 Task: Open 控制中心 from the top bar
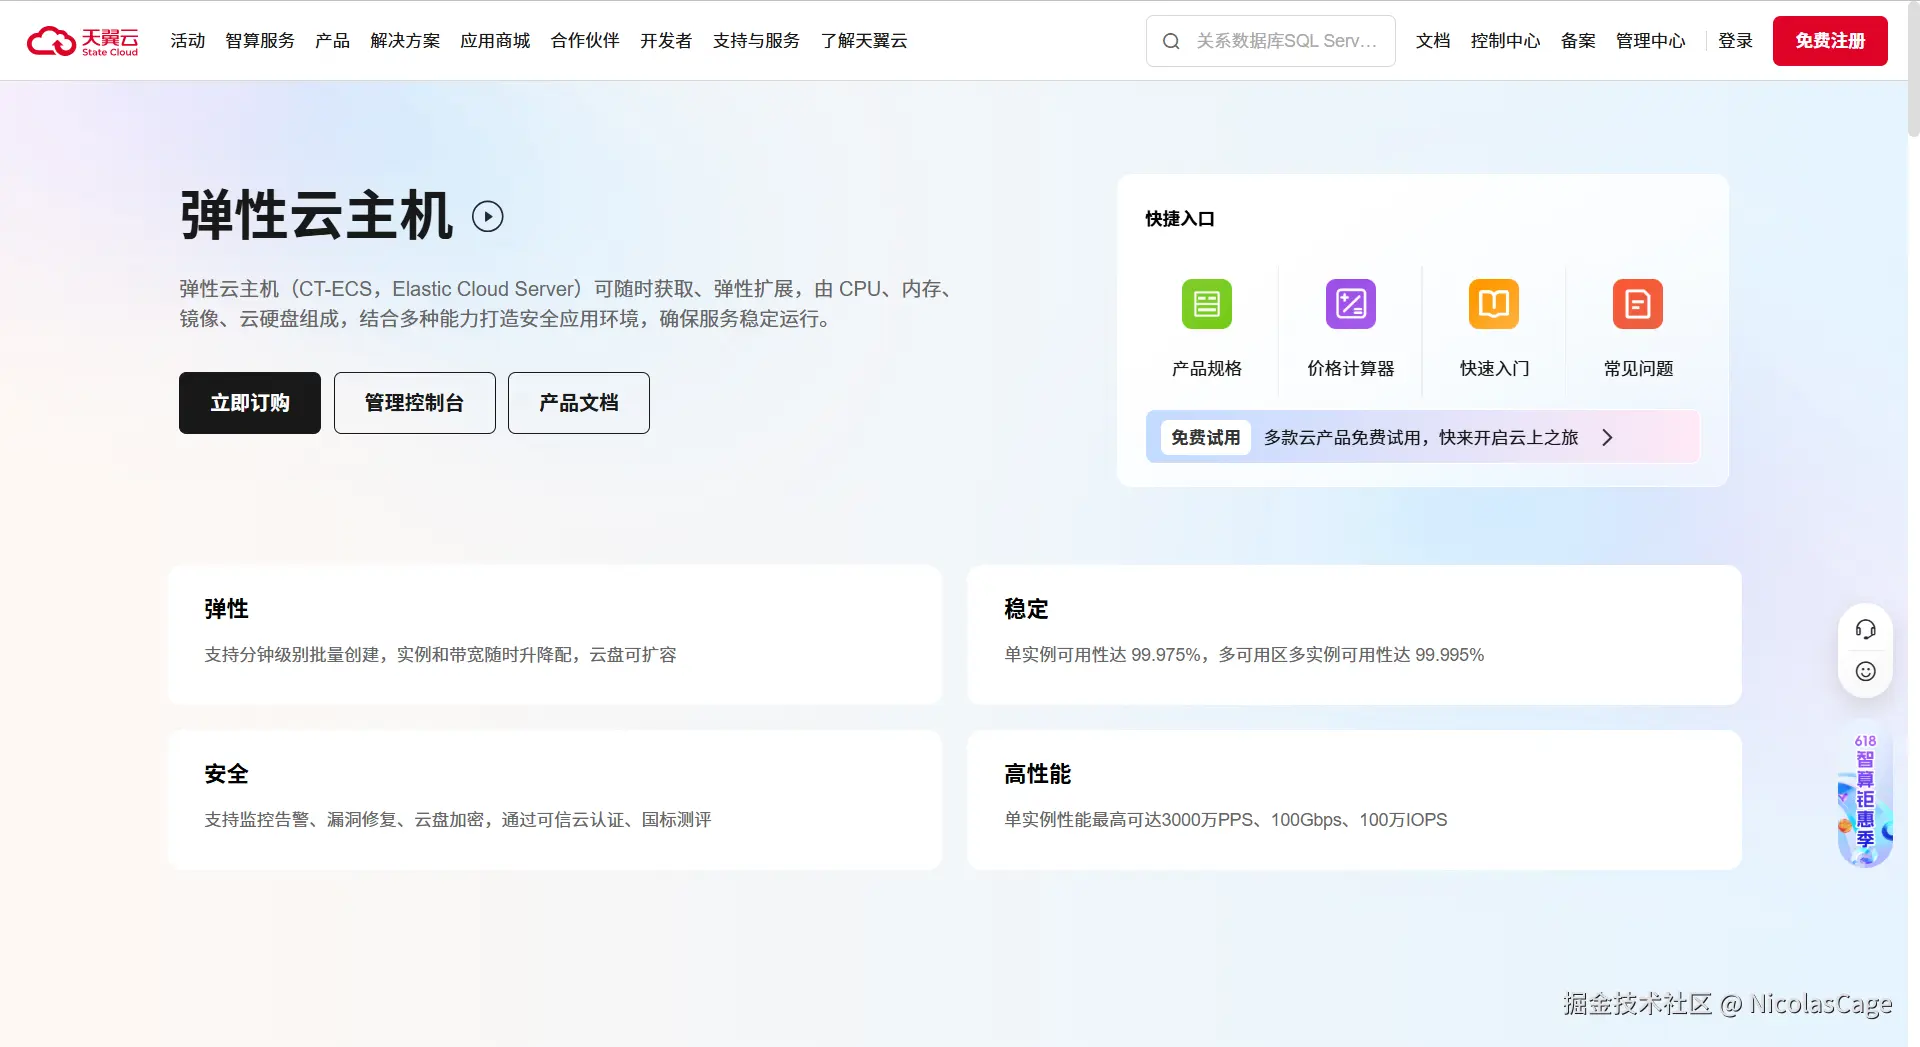1505,41
